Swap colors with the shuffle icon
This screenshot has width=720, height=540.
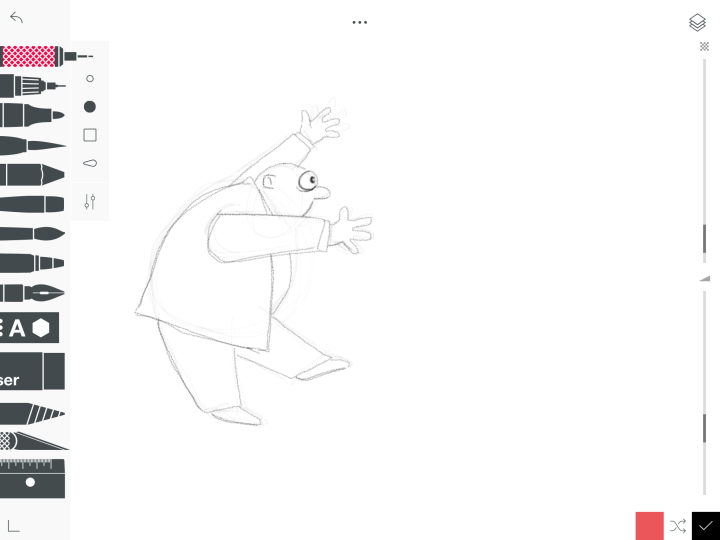(x=678, y=525)
